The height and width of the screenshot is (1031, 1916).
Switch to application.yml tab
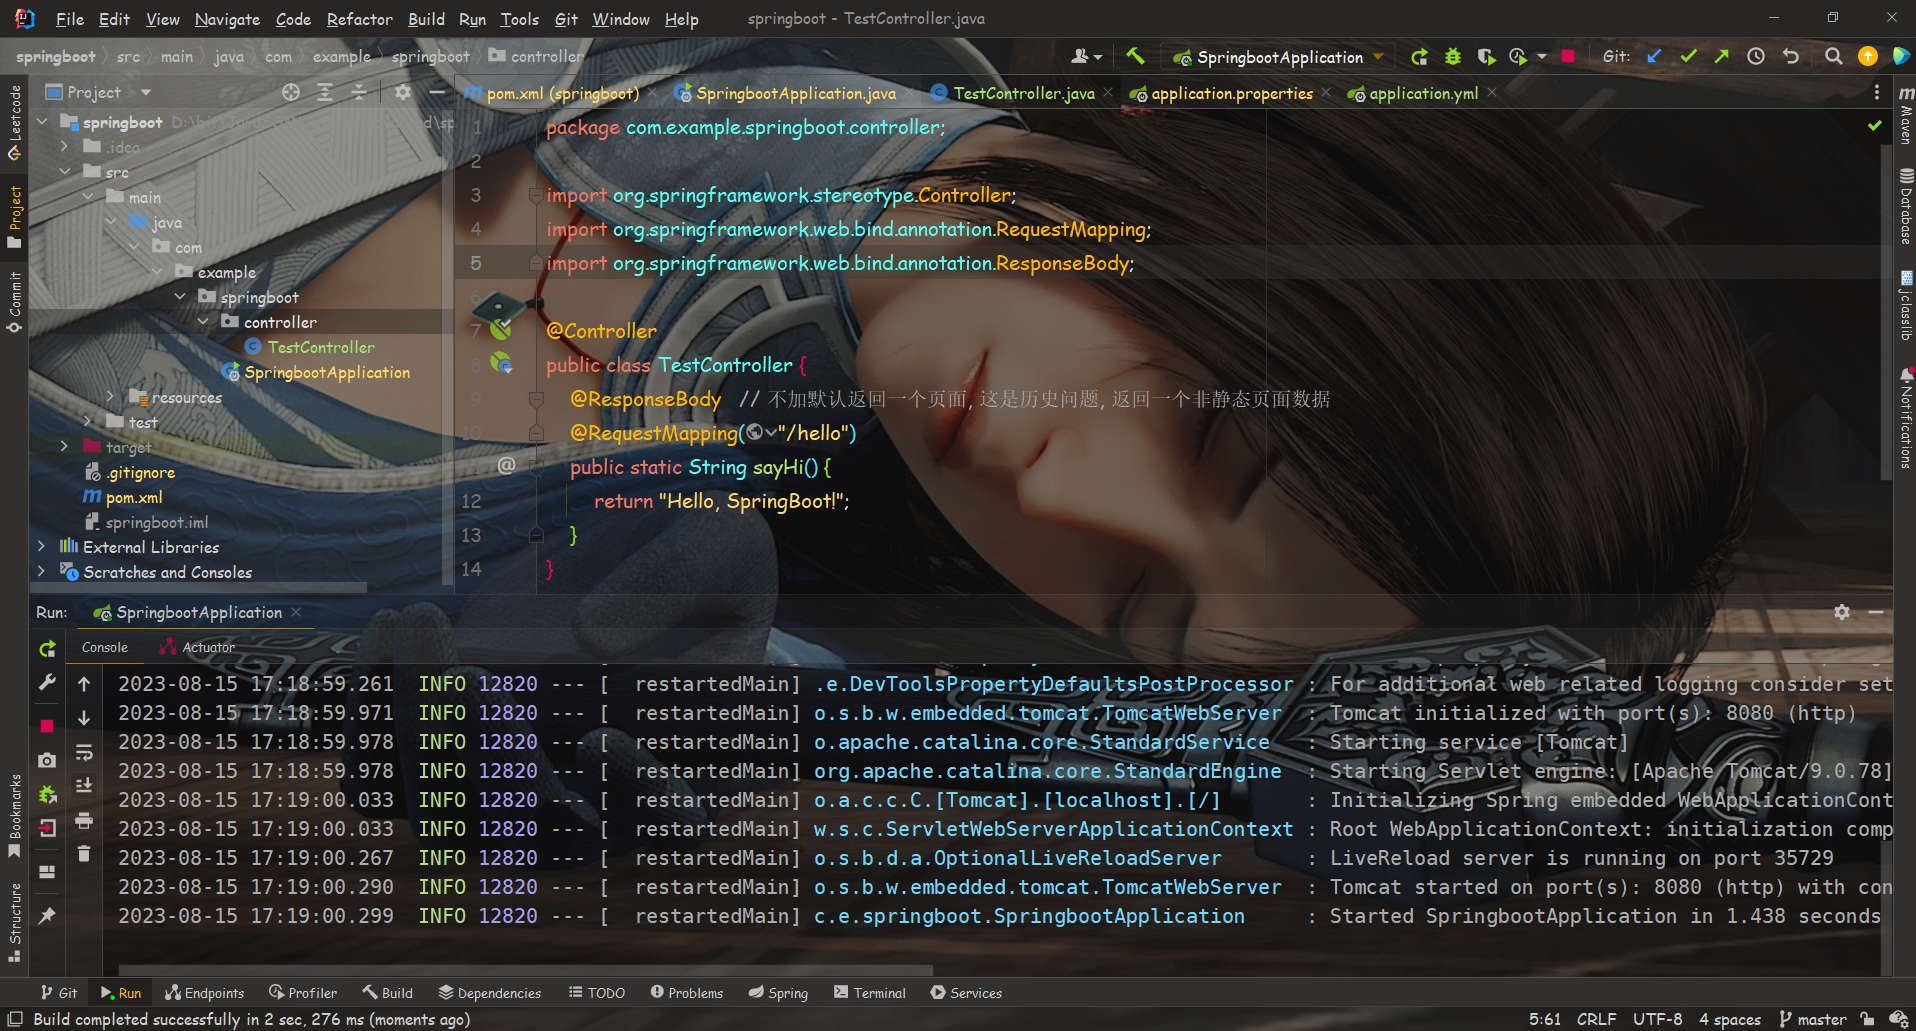click(x=1423, y=93)
